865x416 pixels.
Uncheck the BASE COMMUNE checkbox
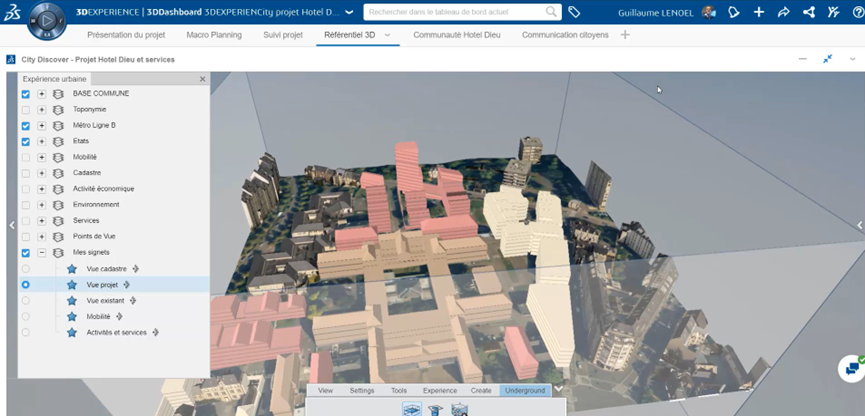coord(25,94)
